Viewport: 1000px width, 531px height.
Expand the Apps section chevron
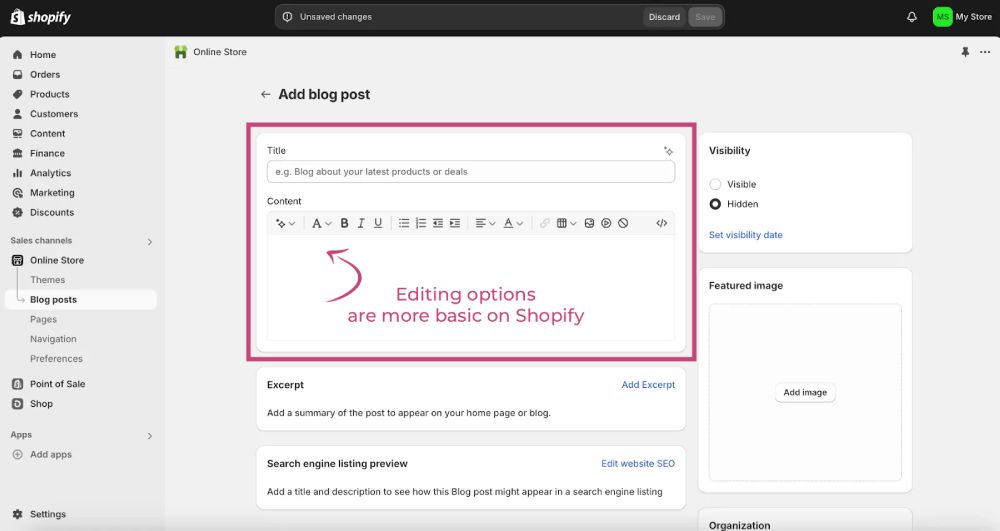[150, 436]
